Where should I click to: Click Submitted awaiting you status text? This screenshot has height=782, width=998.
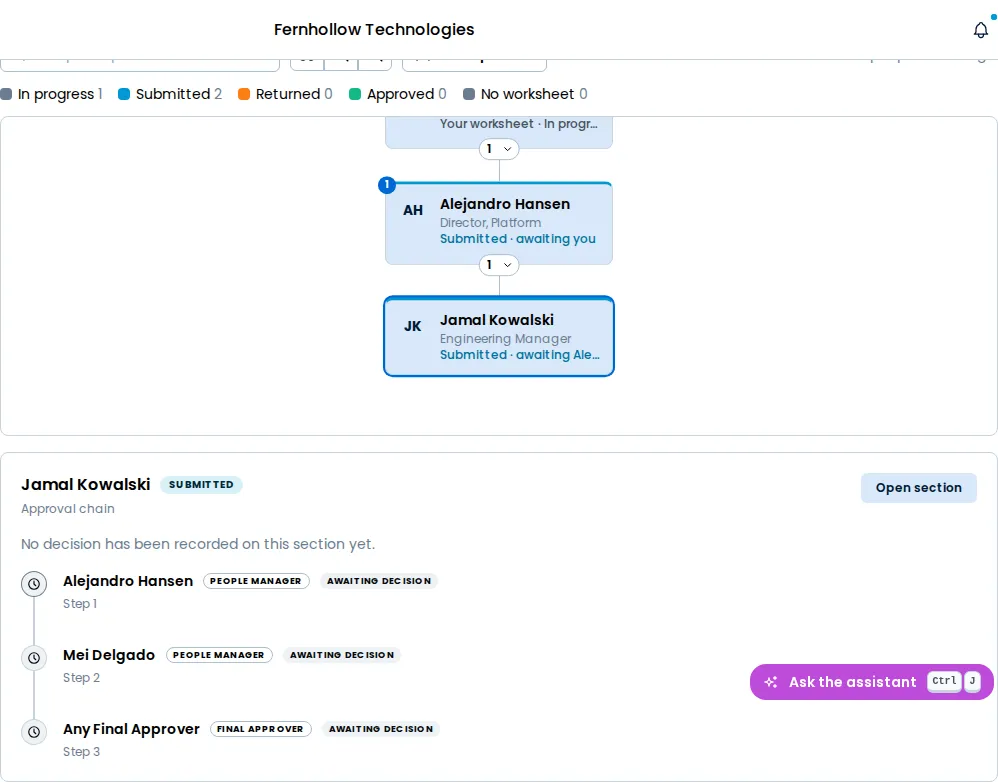pyautogui.click(x=518, y=239)
